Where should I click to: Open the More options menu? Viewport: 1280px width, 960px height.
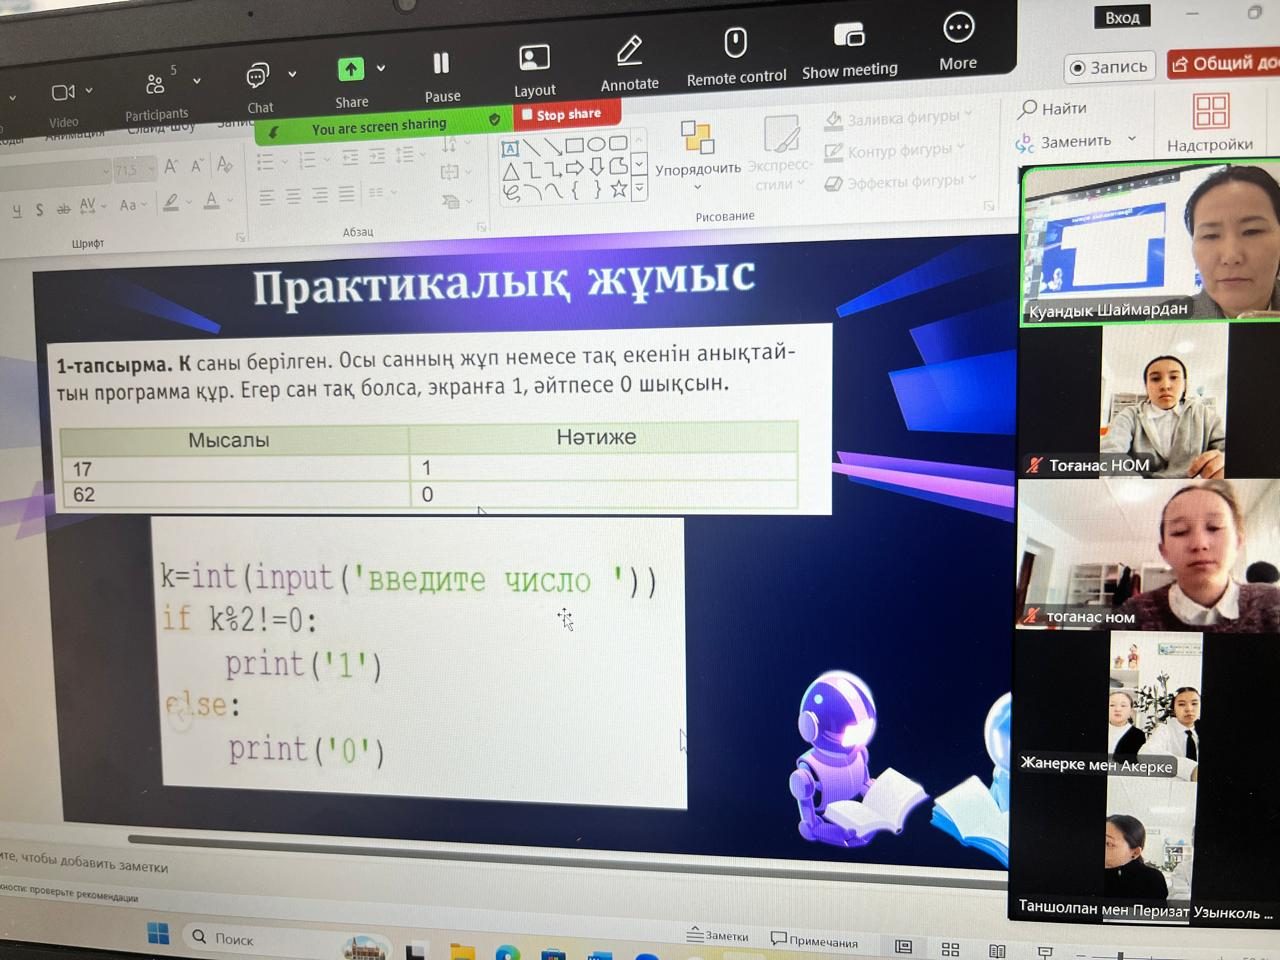click(x=958, y=30)
